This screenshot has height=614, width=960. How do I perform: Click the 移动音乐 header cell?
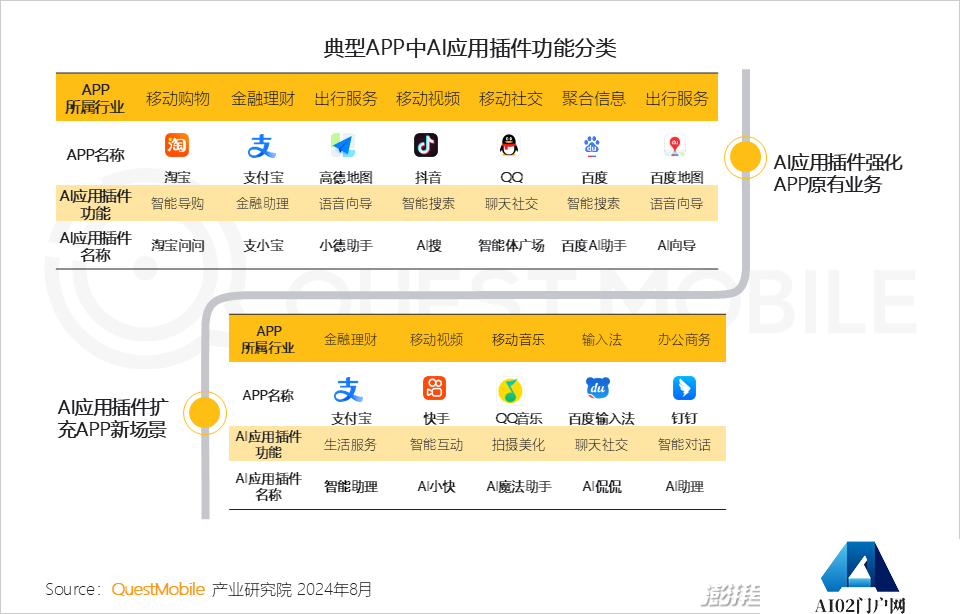tap(518, 340)
